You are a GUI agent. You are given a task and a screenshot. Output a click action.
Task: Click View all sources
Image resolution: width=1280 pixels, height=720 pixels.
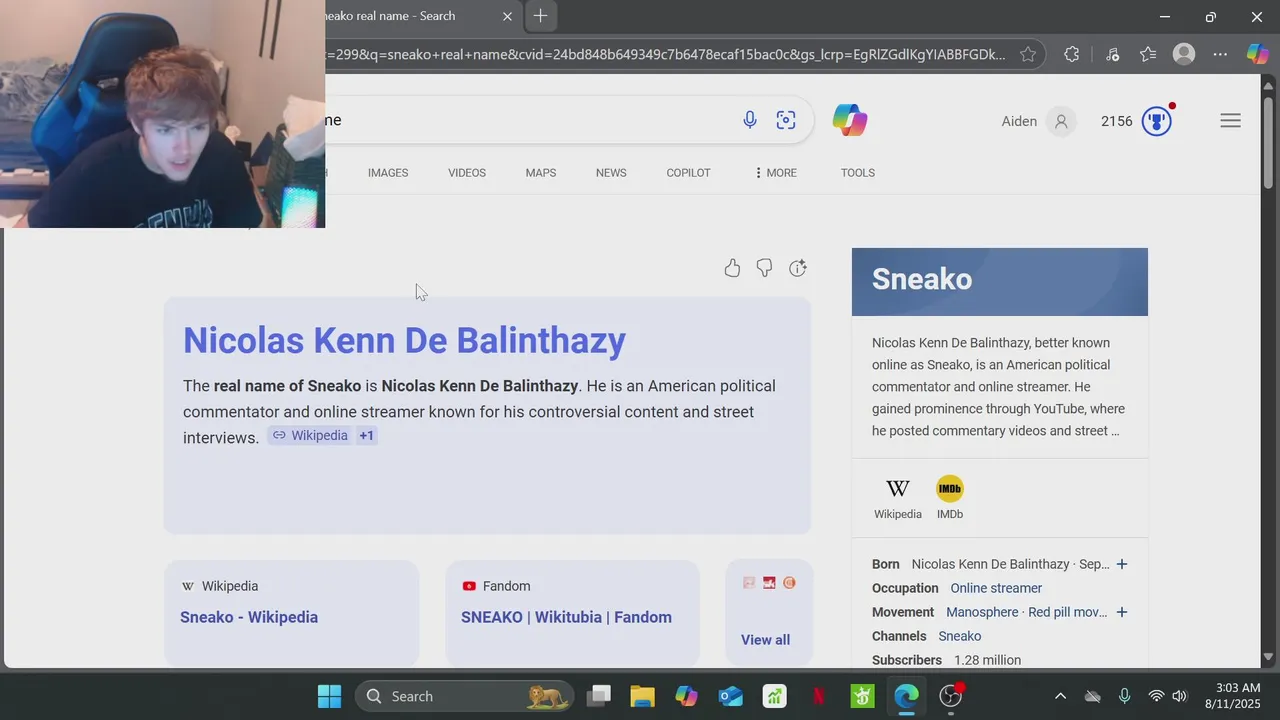coord(765,640)
